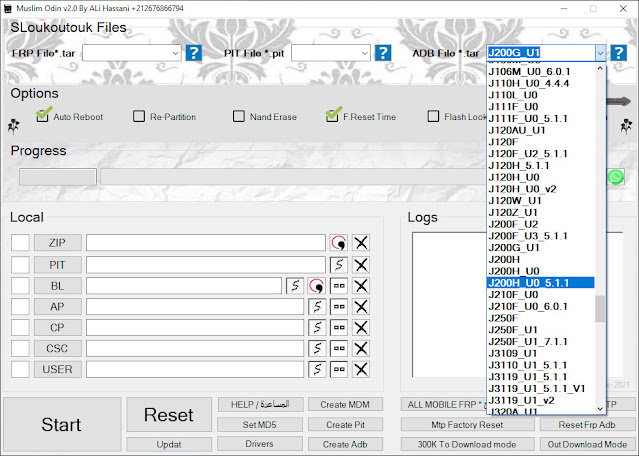Image resolution: width=639 pixels, height=456 pixels.
Task: Click the blue help icon beside ADB File
Action: coord(618,53)
